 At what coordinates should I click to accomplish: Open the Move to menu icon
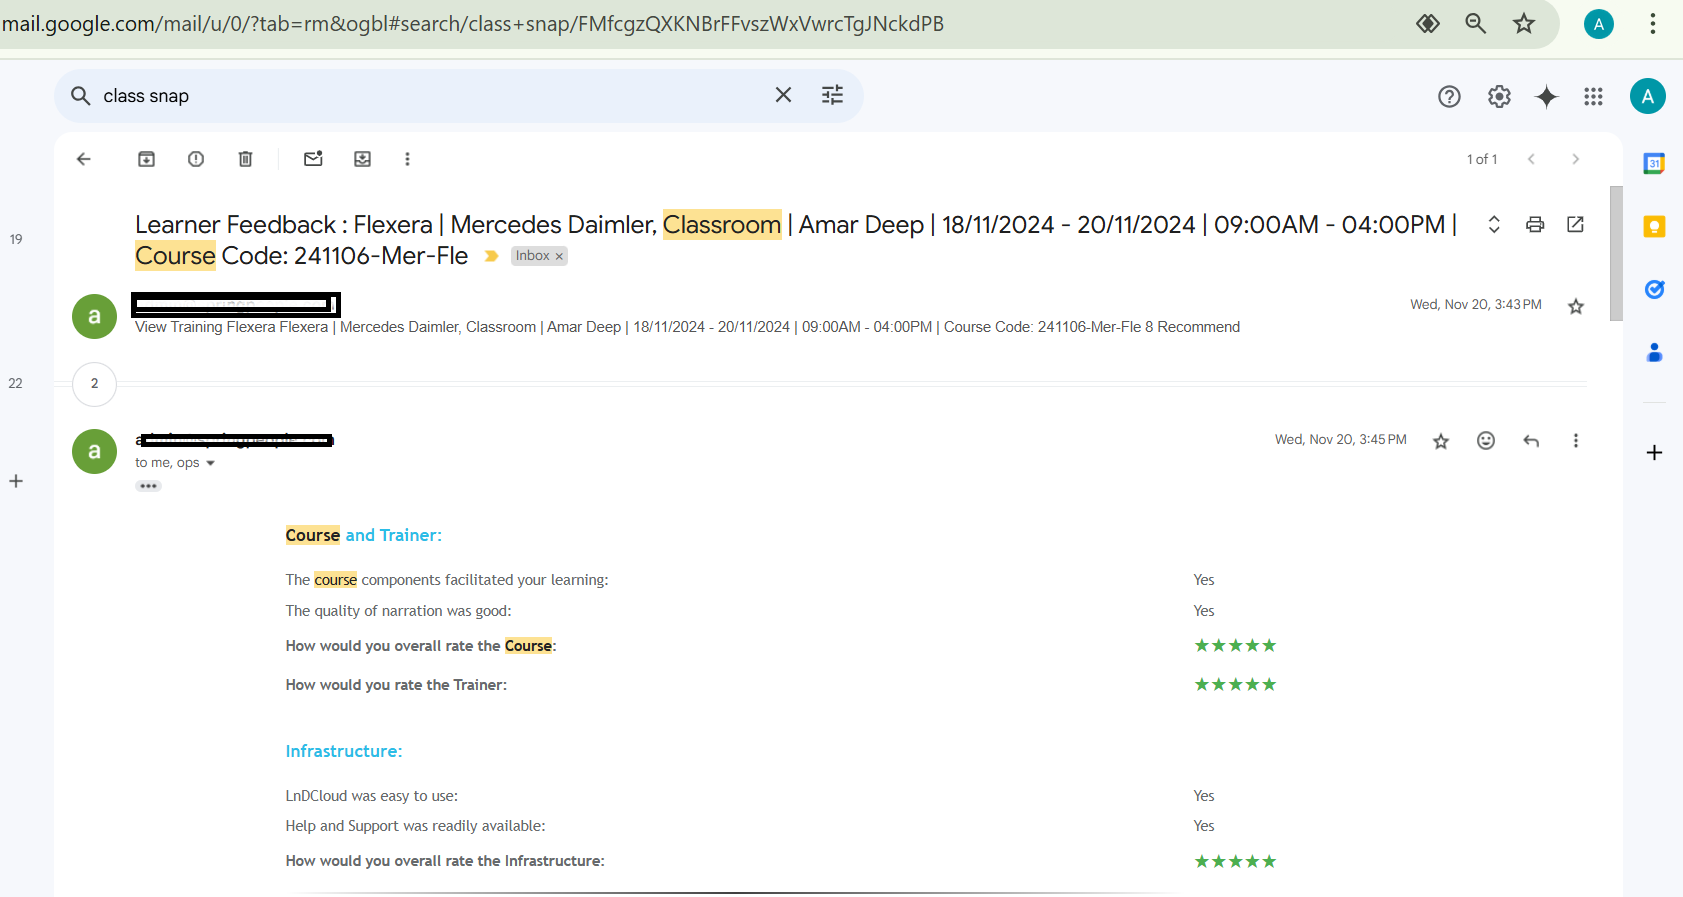point(363,159)
